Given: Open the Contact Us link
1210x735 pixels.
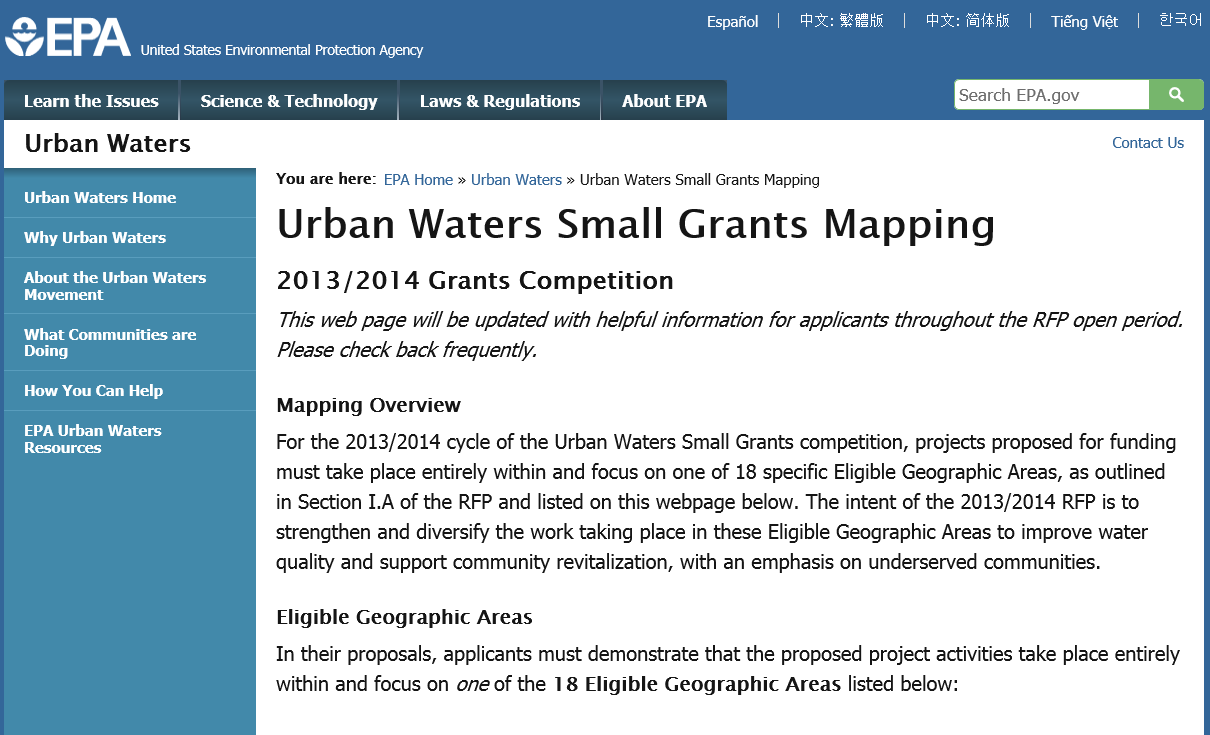Looking at the screenshot, I should (x=1148, y=143).
